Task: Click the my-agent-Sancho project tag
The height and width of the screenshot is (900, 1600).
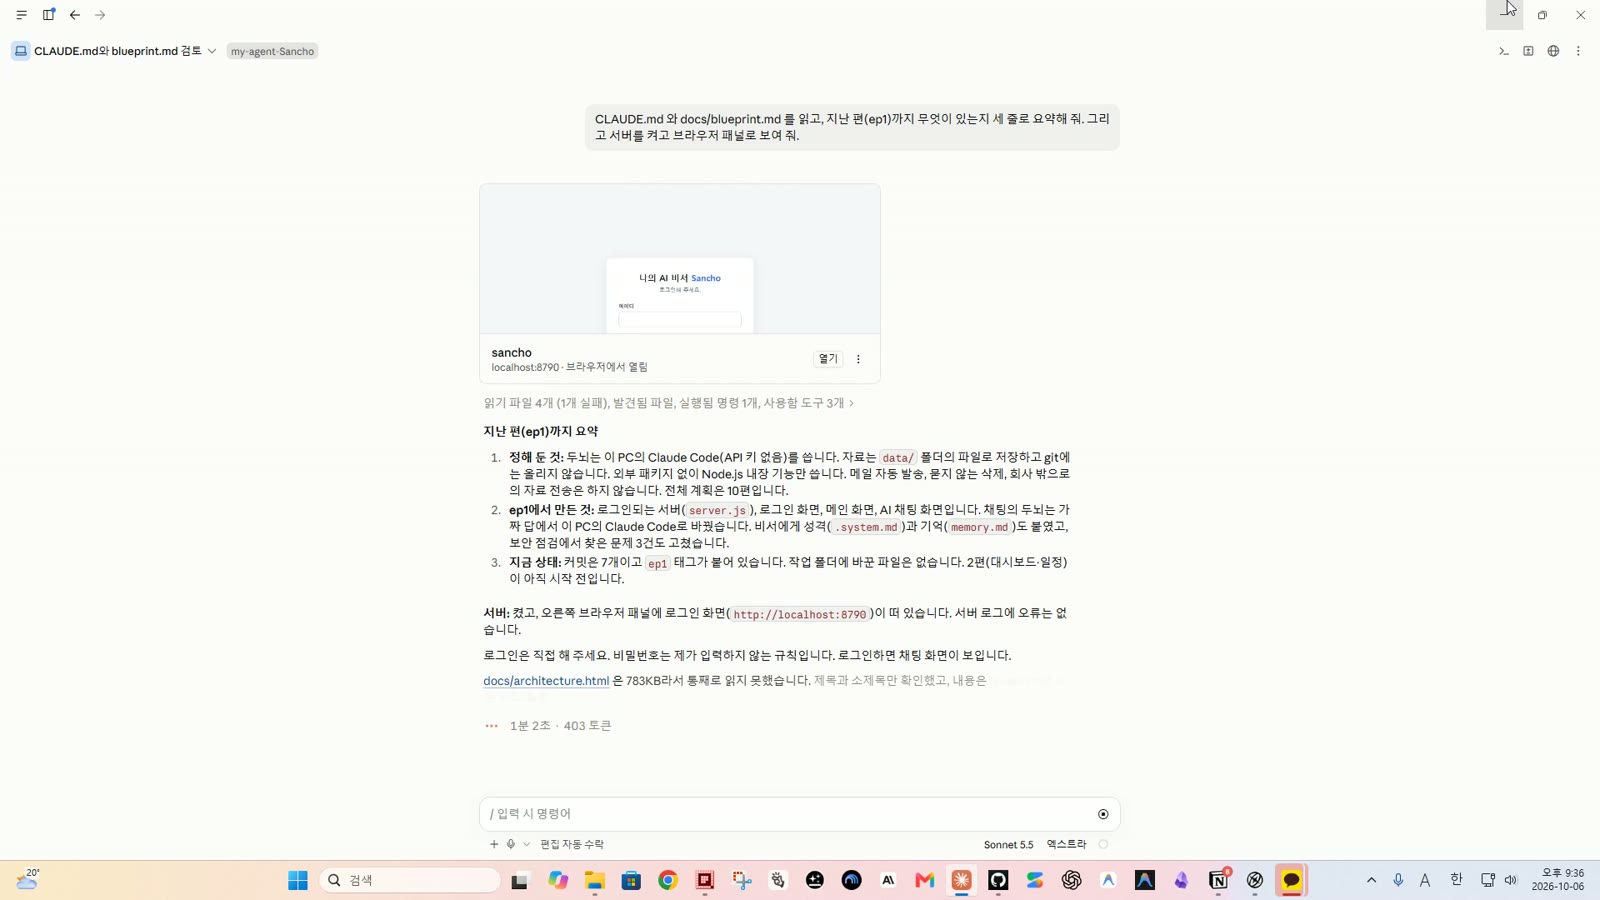Action: click(x=272, y=51)
